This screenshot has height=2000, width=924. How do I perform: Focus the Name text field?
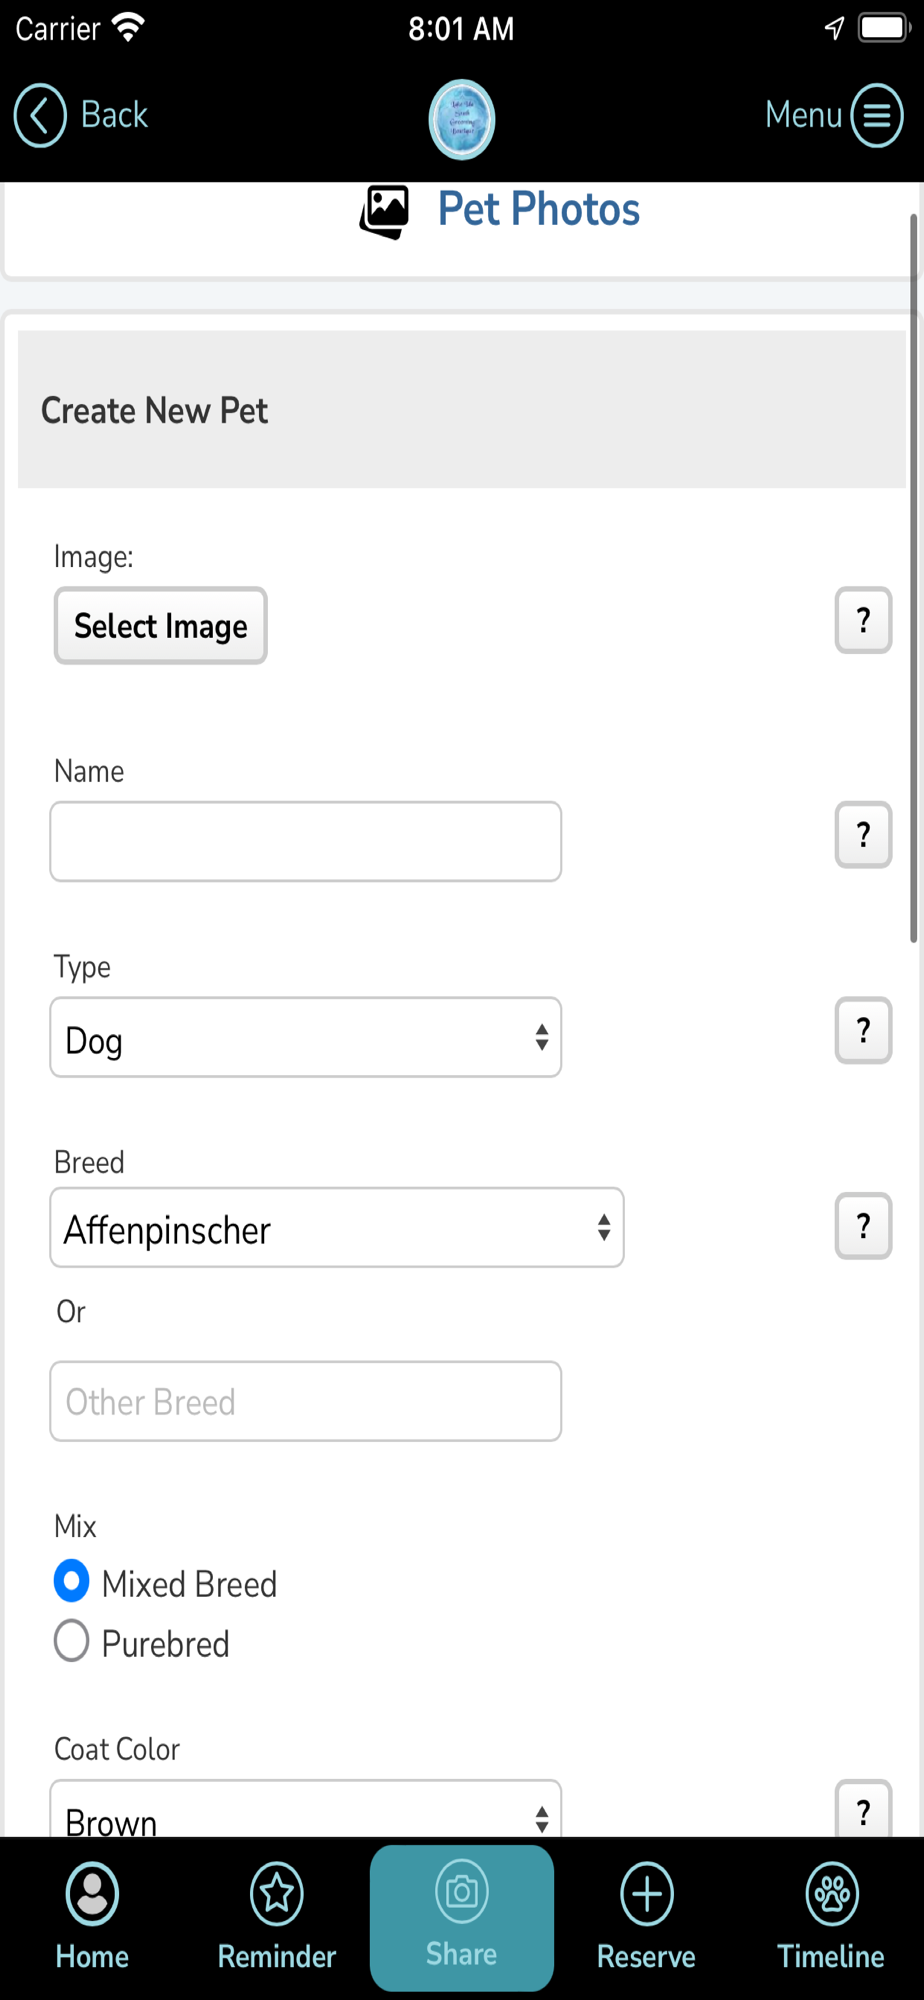[305, 841]
